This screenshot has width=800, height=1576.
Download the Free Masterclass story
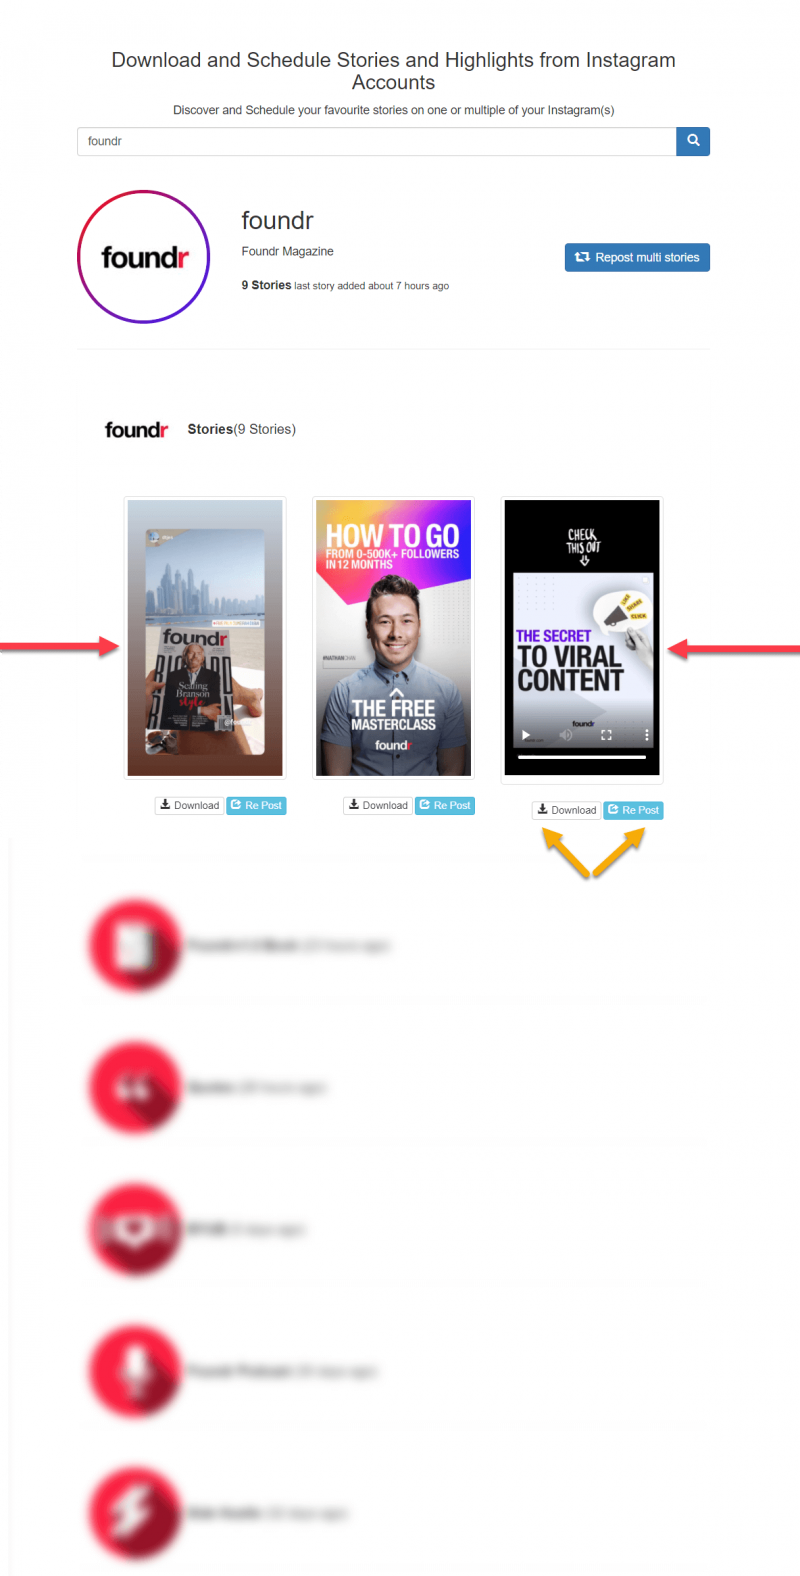[378, 805]
